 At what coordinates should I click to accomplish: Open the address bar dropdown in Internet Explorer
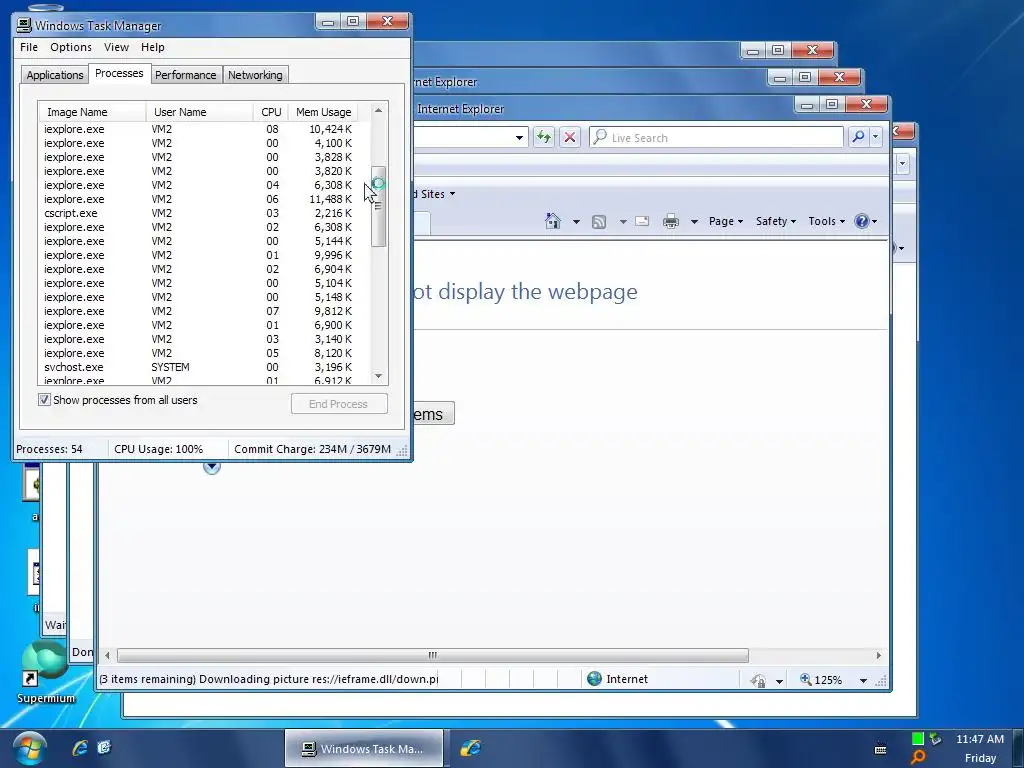(519, 138)
